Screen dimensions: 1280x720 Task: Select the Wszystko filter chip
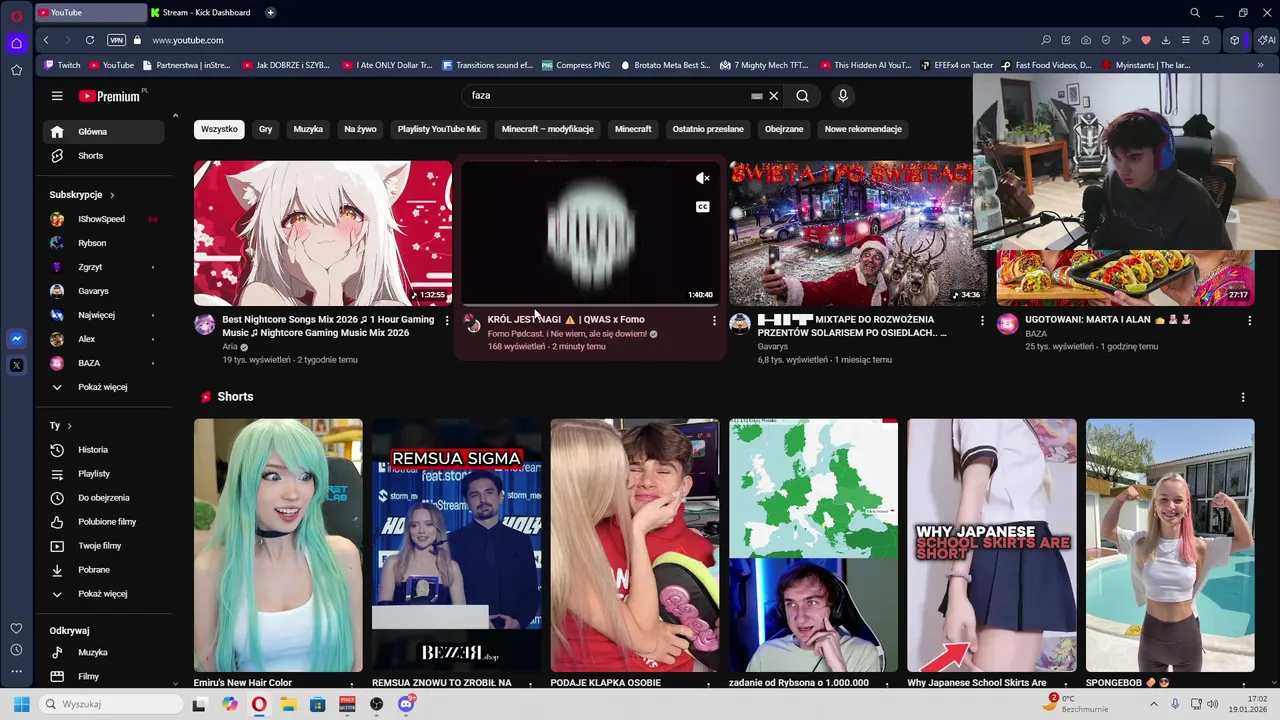click(x=219, y=129)
